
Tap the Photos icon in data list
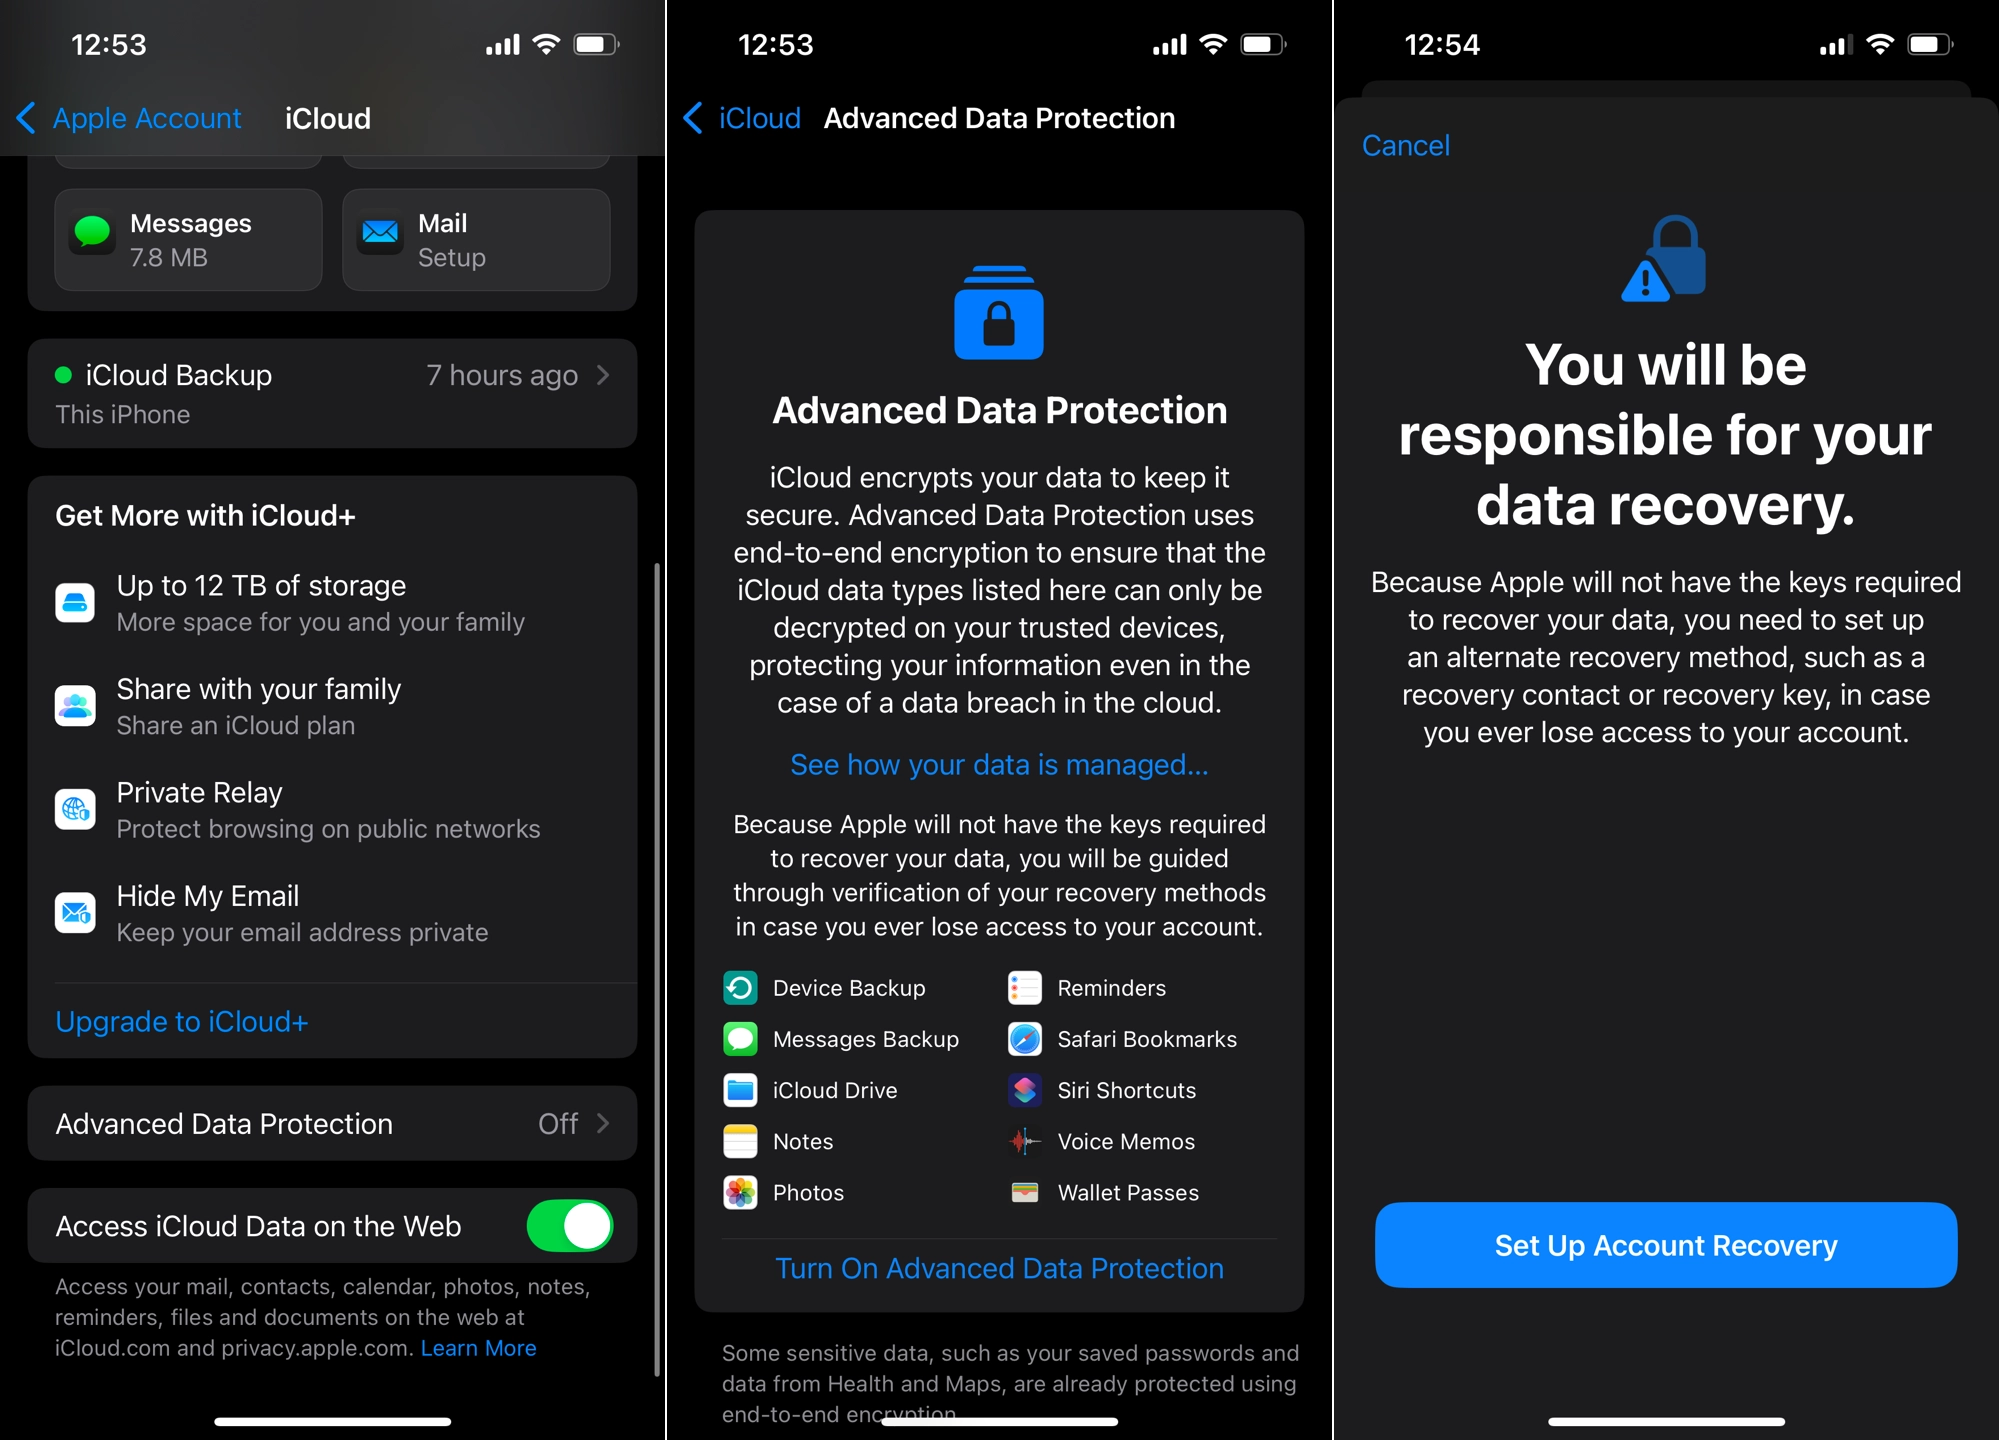(x=737, y=1192)
